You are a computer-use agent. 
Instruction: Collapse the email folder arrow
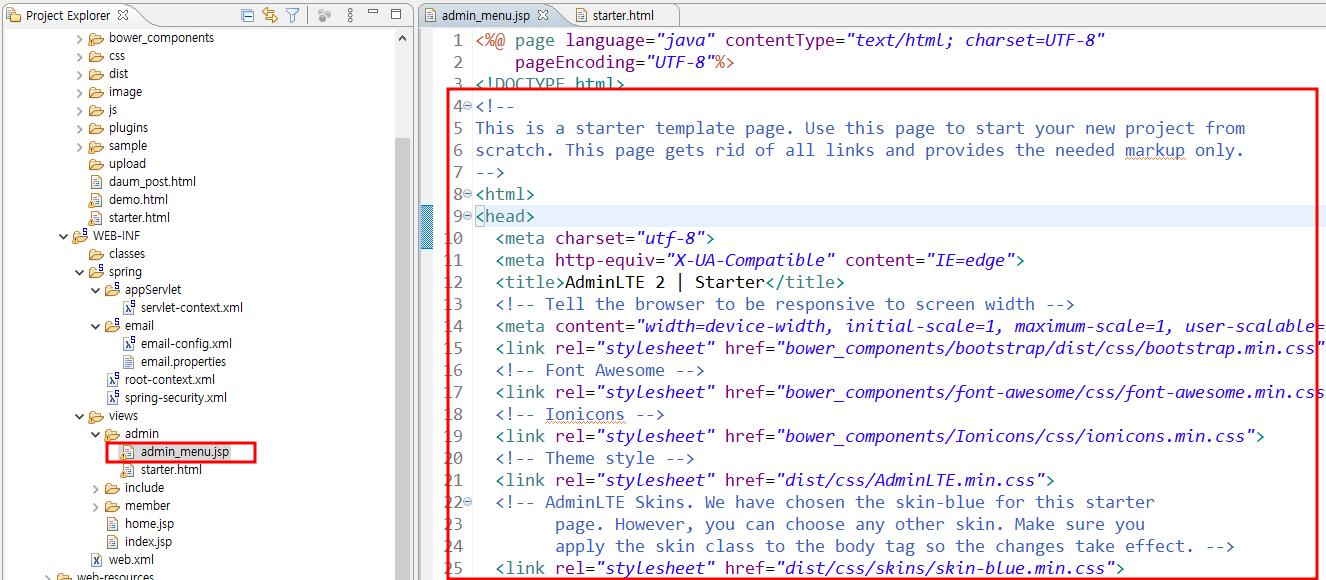tap(96, 325)
